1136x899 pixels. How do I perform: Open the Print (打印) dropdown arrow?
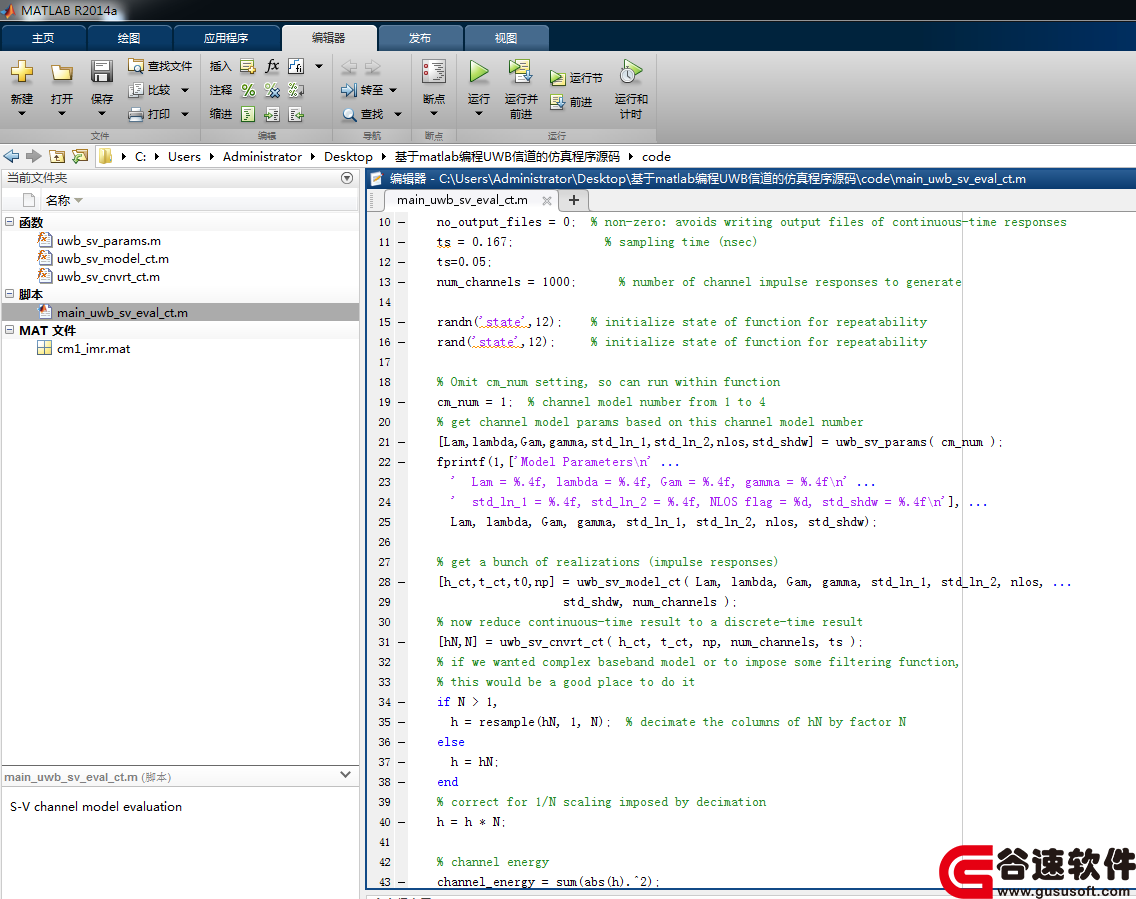click(x=185, y=114)
